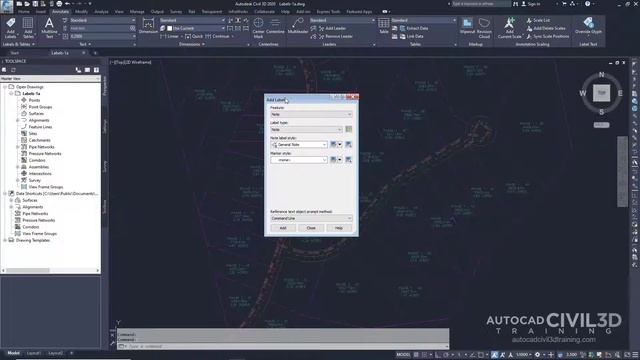
Task: Click North on the ViewCube compass
Action: 601,75
